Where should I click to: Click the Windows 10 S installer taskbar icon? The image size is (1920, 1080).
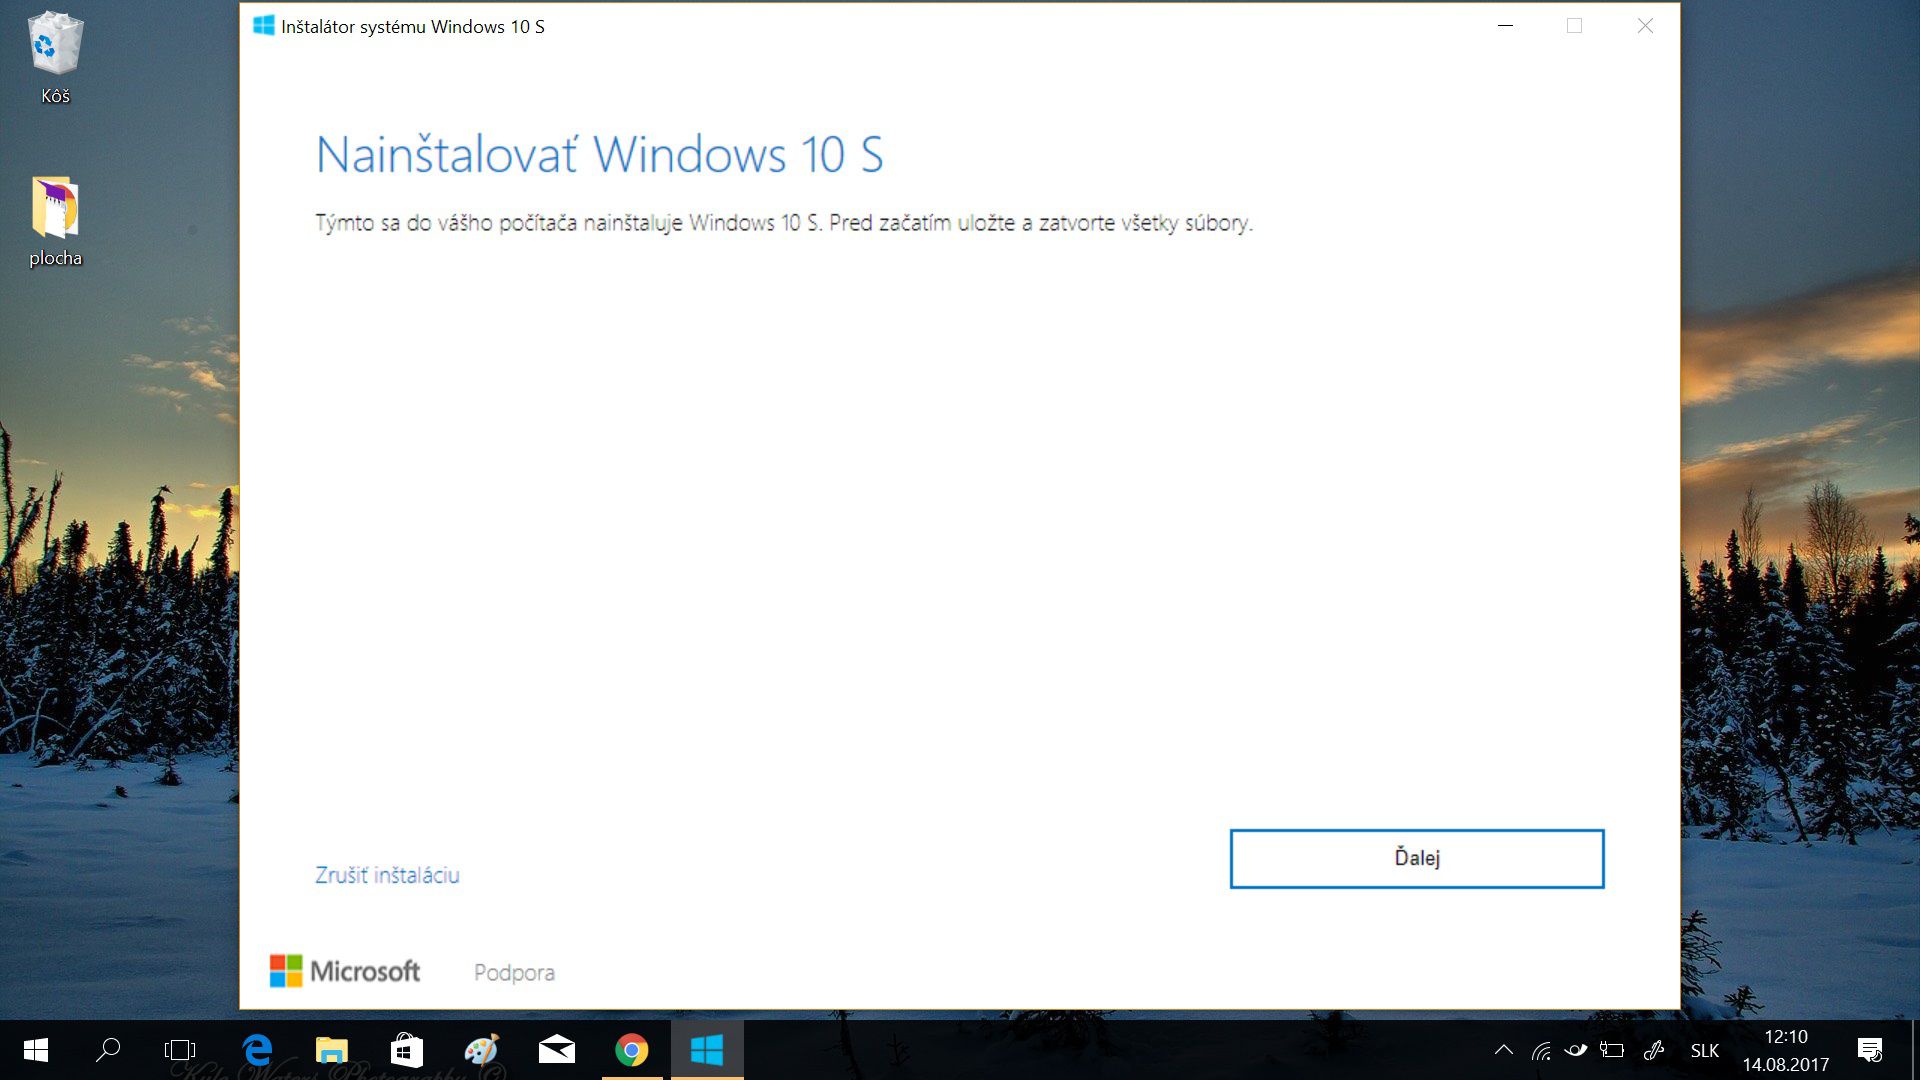click(x=707, y=1050)
